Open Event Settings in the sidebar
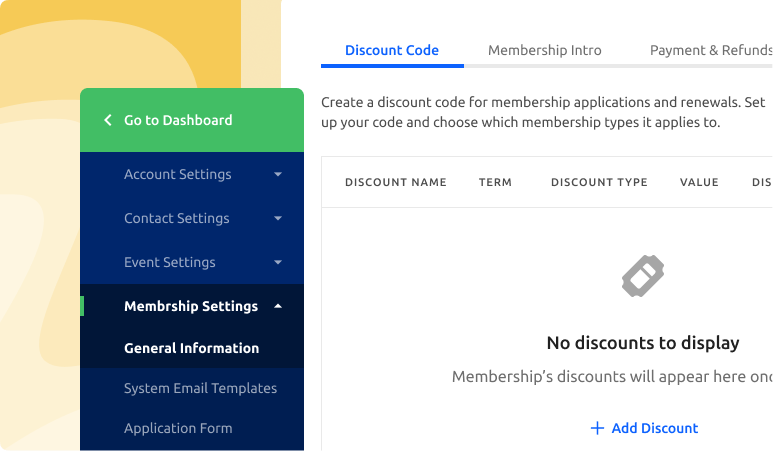This screenshot has height=451, width=773. tap(169, 262)
